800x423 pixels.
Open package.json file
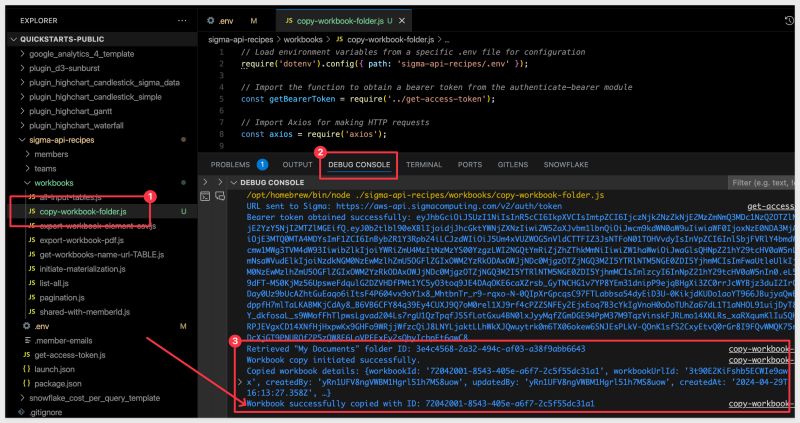(58, 383)
